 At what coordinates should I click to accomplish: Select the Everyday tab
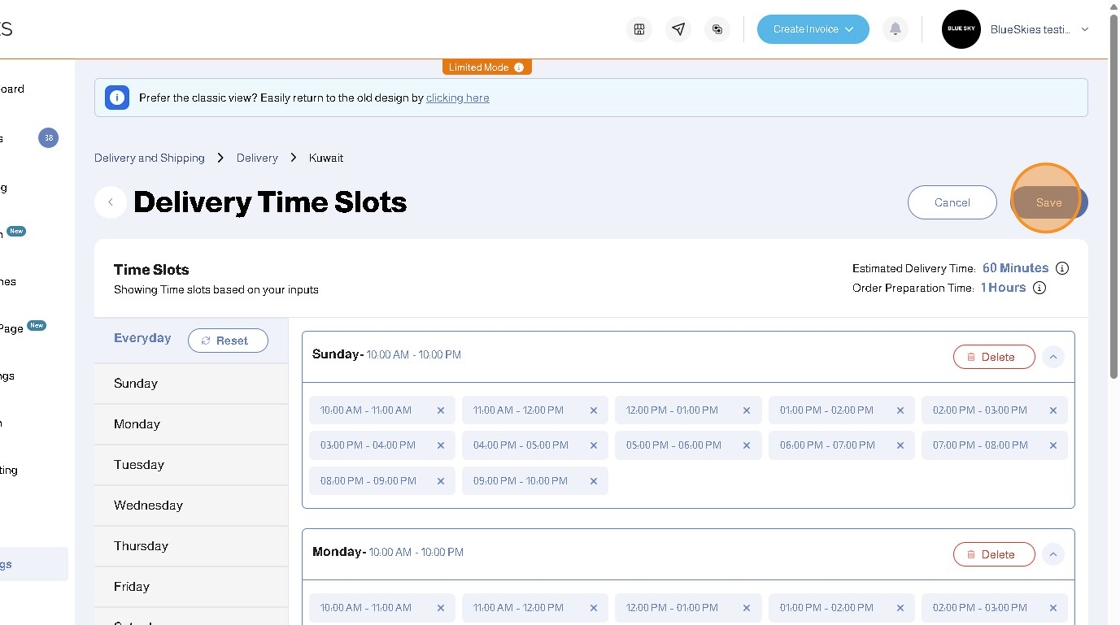pos(142,338)
